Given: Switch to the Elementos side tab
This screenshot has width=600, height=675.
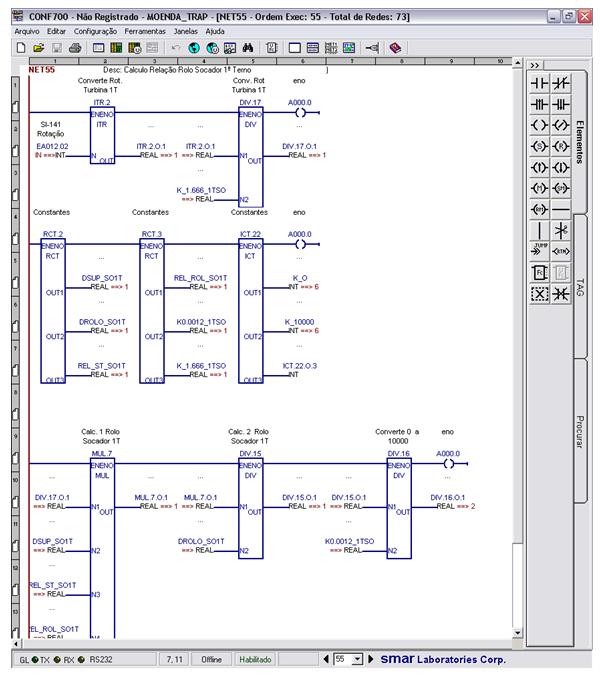Looking at the screenshot, I should pyautogui.click(x=580, y=142).
